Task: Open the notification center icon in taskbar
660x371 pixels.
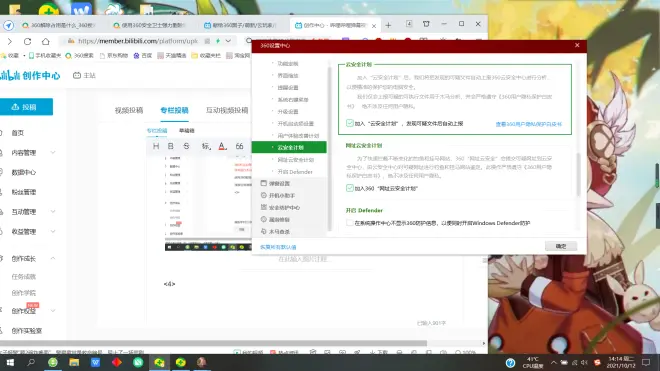Action: (646, 363)
